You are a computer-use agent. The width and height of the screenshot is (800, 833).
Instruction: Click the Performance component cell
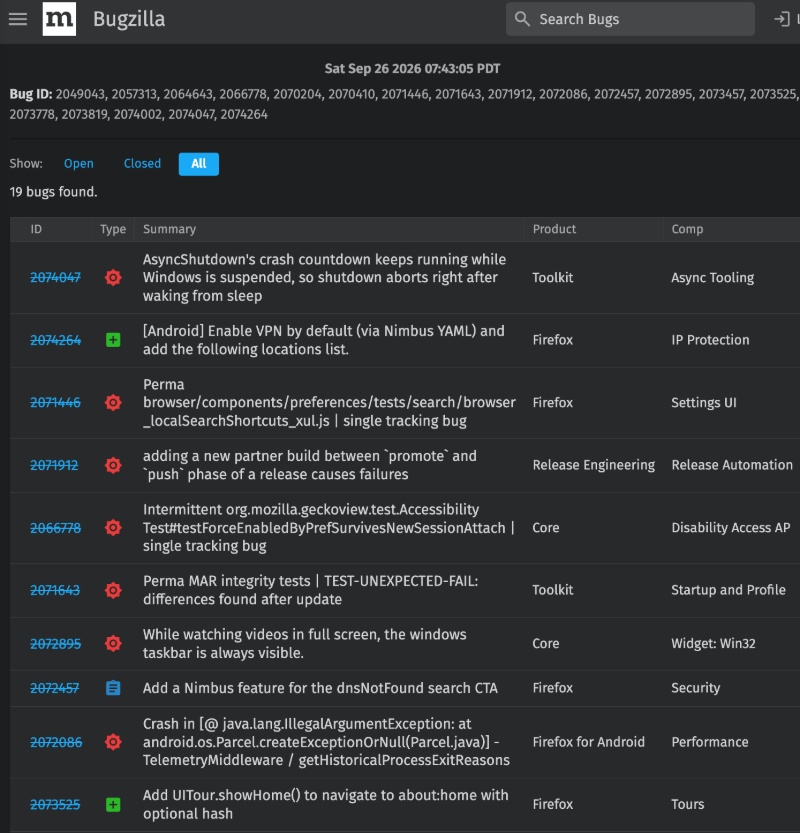(x=710, y=742)
